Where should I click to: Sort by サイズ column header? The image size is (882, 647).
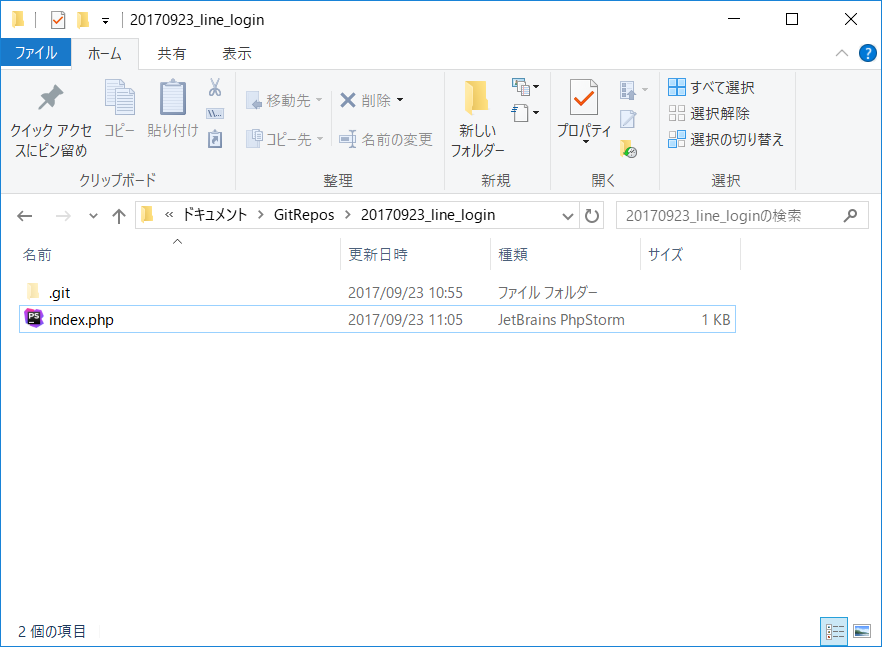click(x=665, y=255)
